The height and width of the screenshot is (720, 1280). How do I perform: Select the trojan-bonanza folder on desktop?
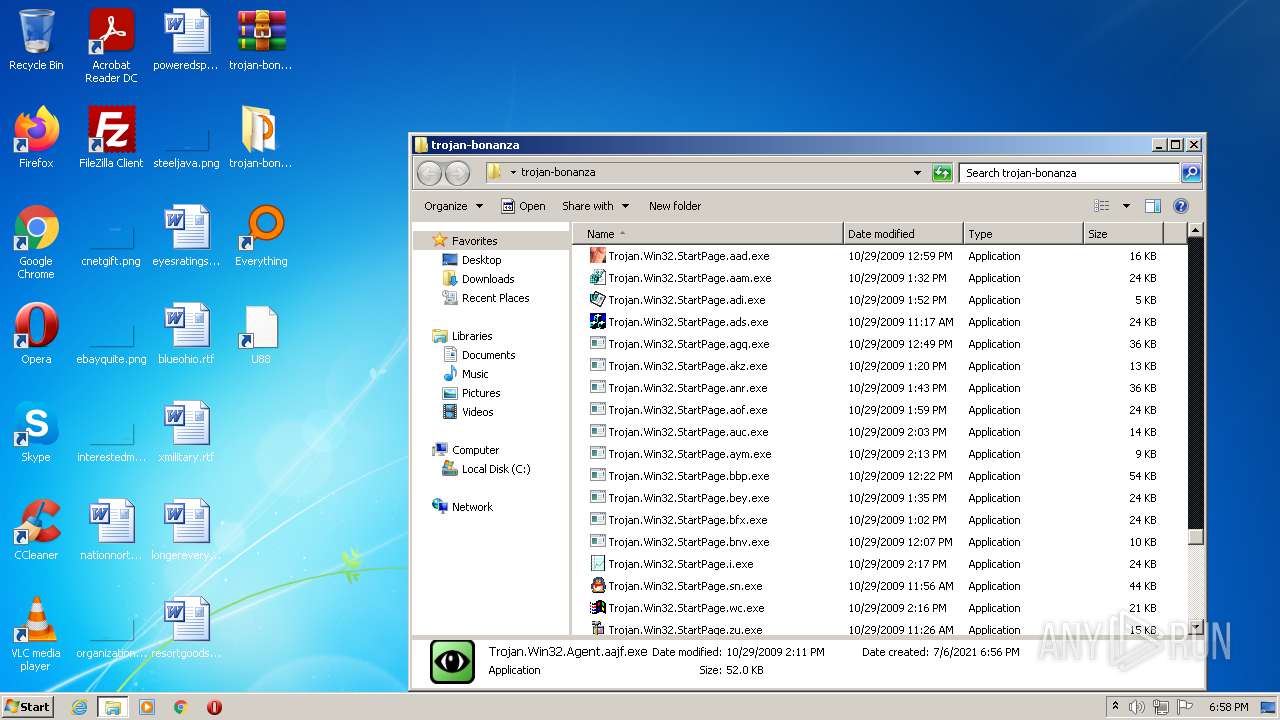(261, 138)
